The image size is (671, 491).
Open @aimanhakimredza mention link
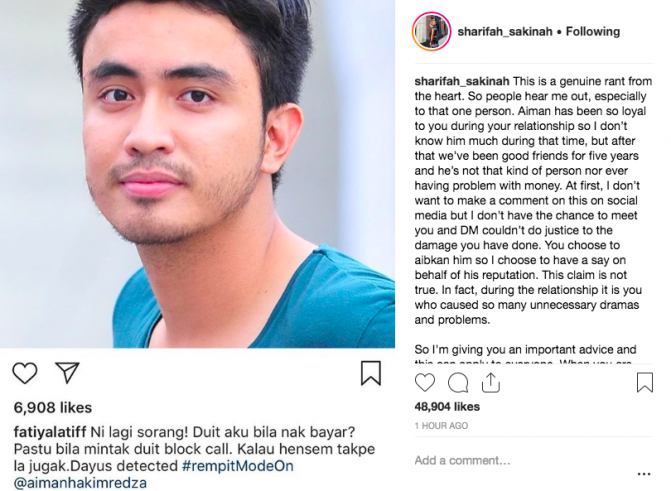tap(80, 483)
